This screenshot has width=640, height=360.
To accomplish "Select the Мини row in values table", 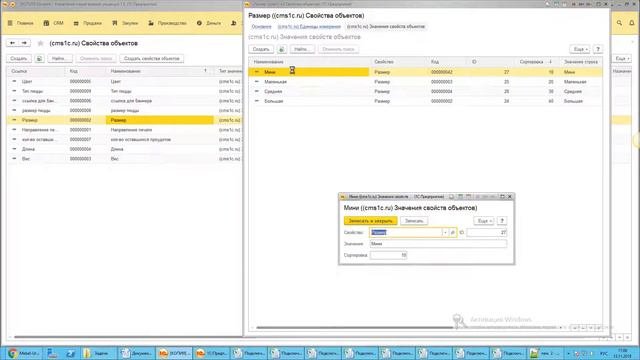I will (425, 72).
